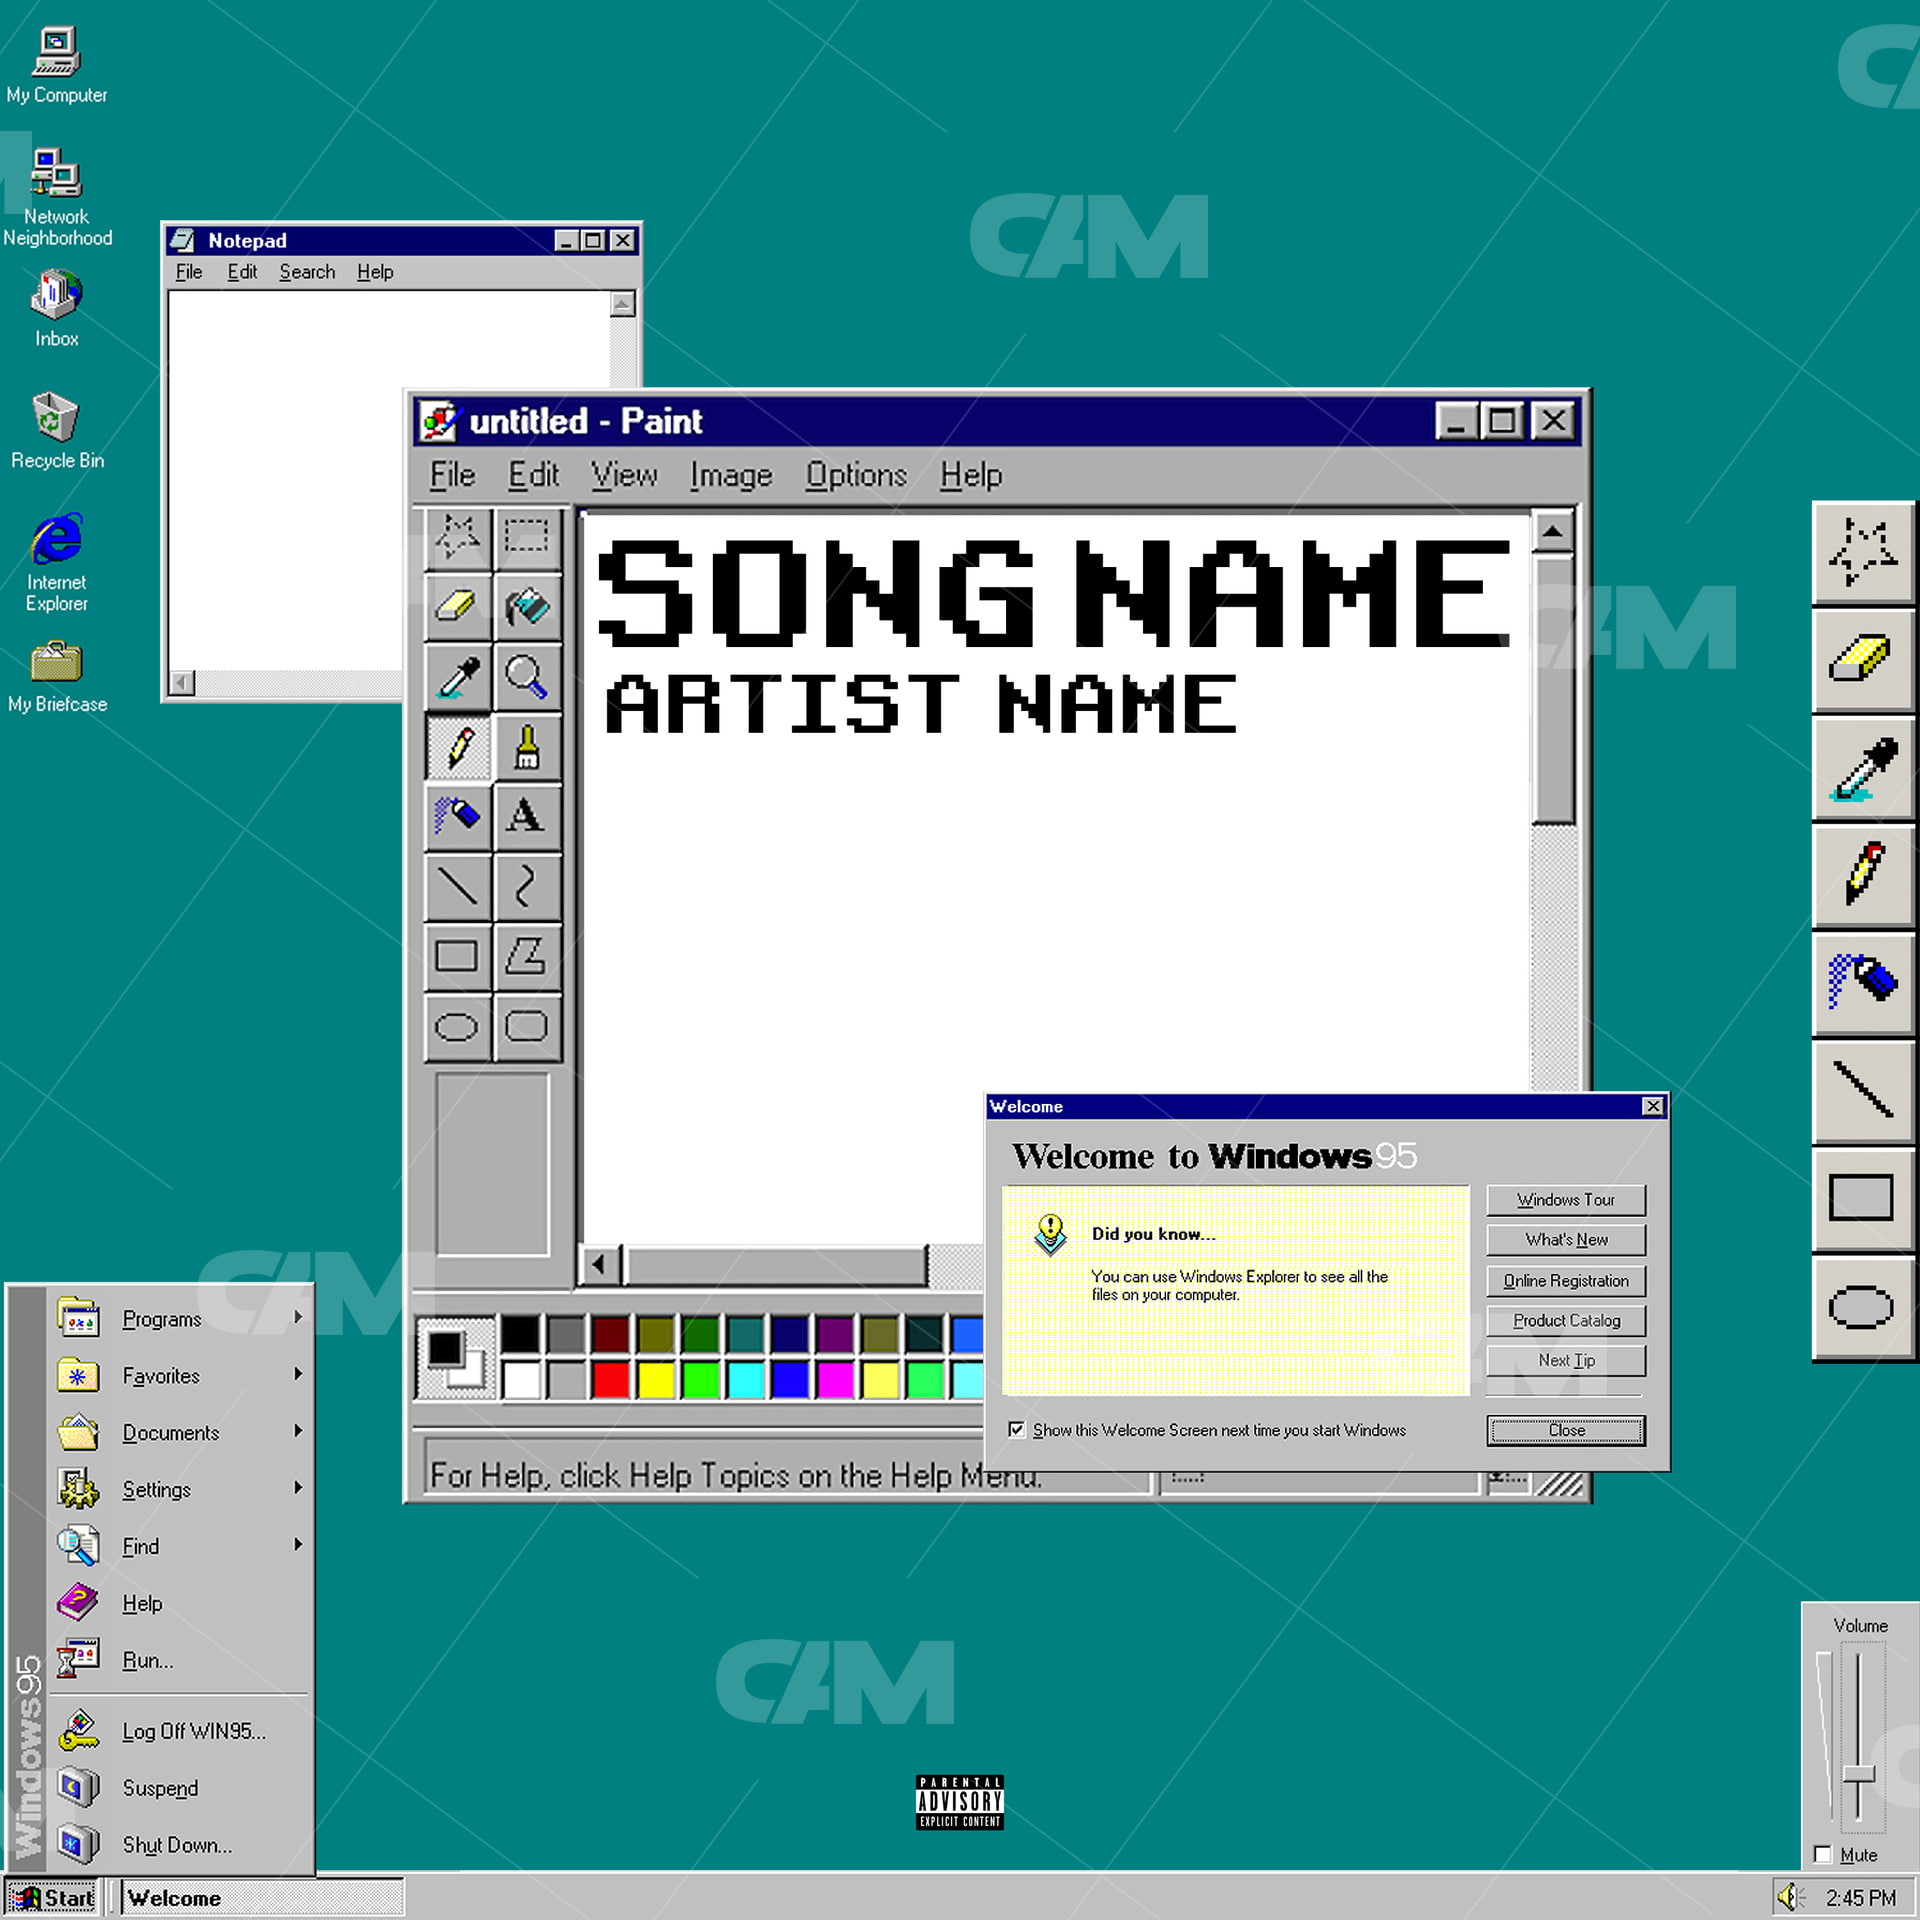The width and height of the screenshot is (1920, 1920).
Task: Select the Curve tool in Paint
Action: click(526, 886)
